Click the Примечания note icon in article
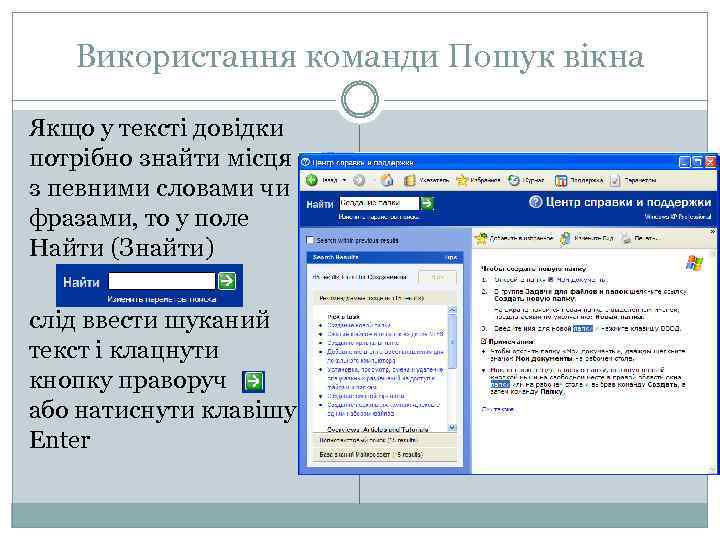Image resolution: width=720 pixels, height=540 pixels. coord(484,342)
